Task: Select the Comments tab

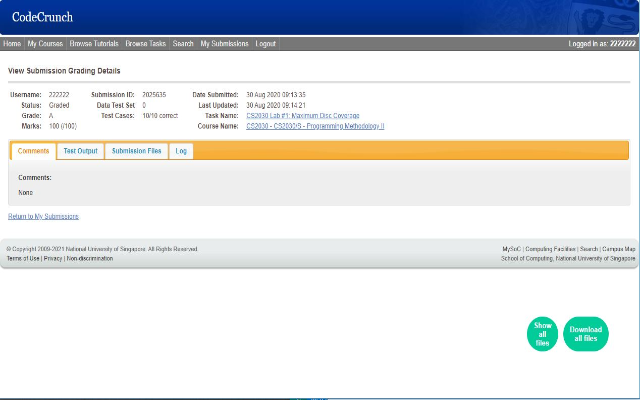Action: [33, 151]
